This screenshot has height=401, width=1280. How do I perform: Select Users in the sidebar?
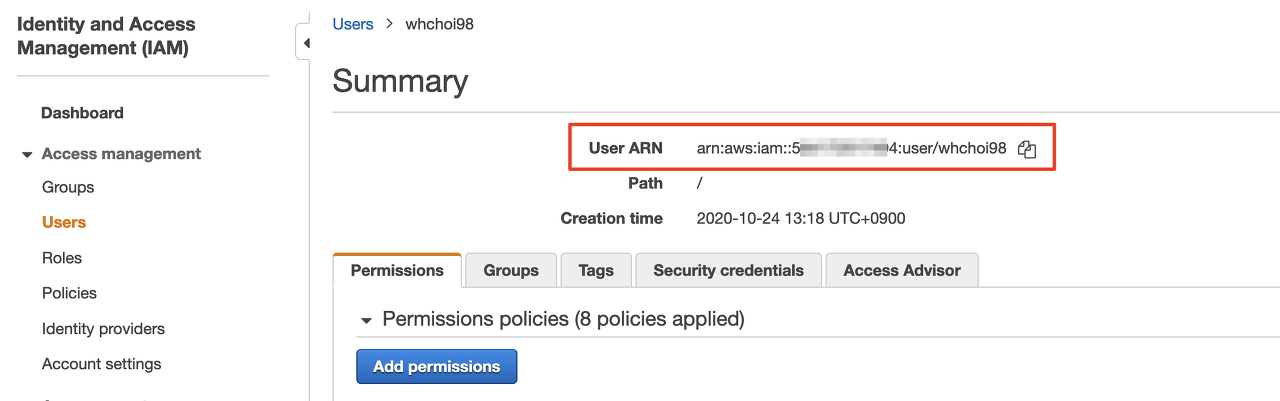coord(64,222)
